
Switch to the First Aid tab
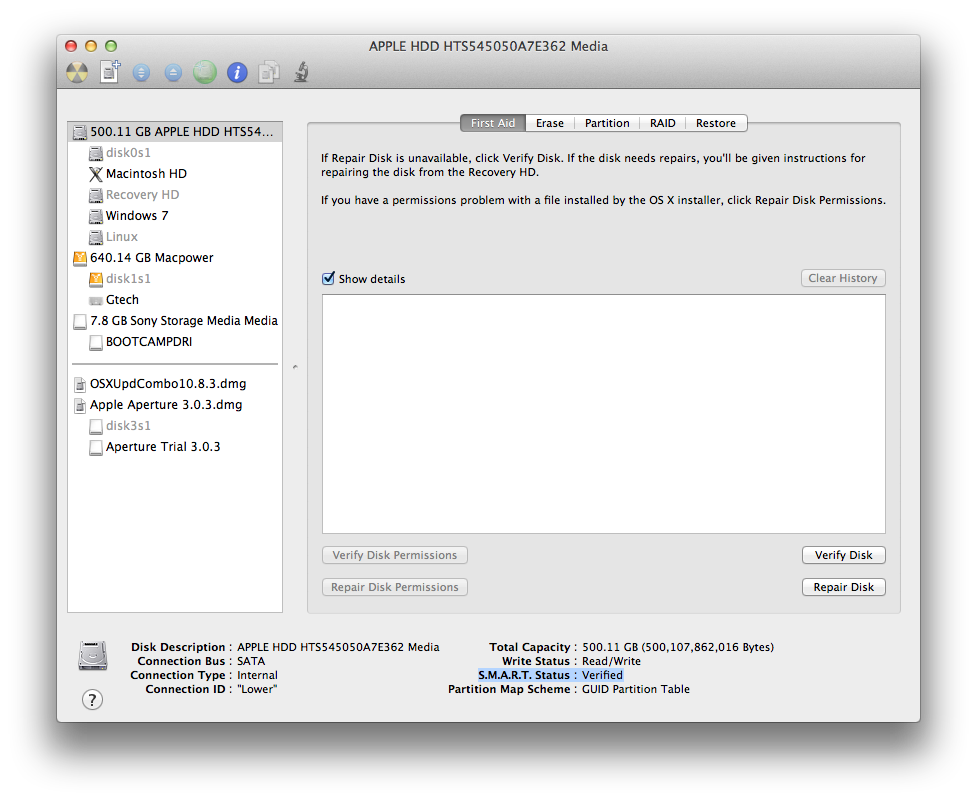point(493,123)
